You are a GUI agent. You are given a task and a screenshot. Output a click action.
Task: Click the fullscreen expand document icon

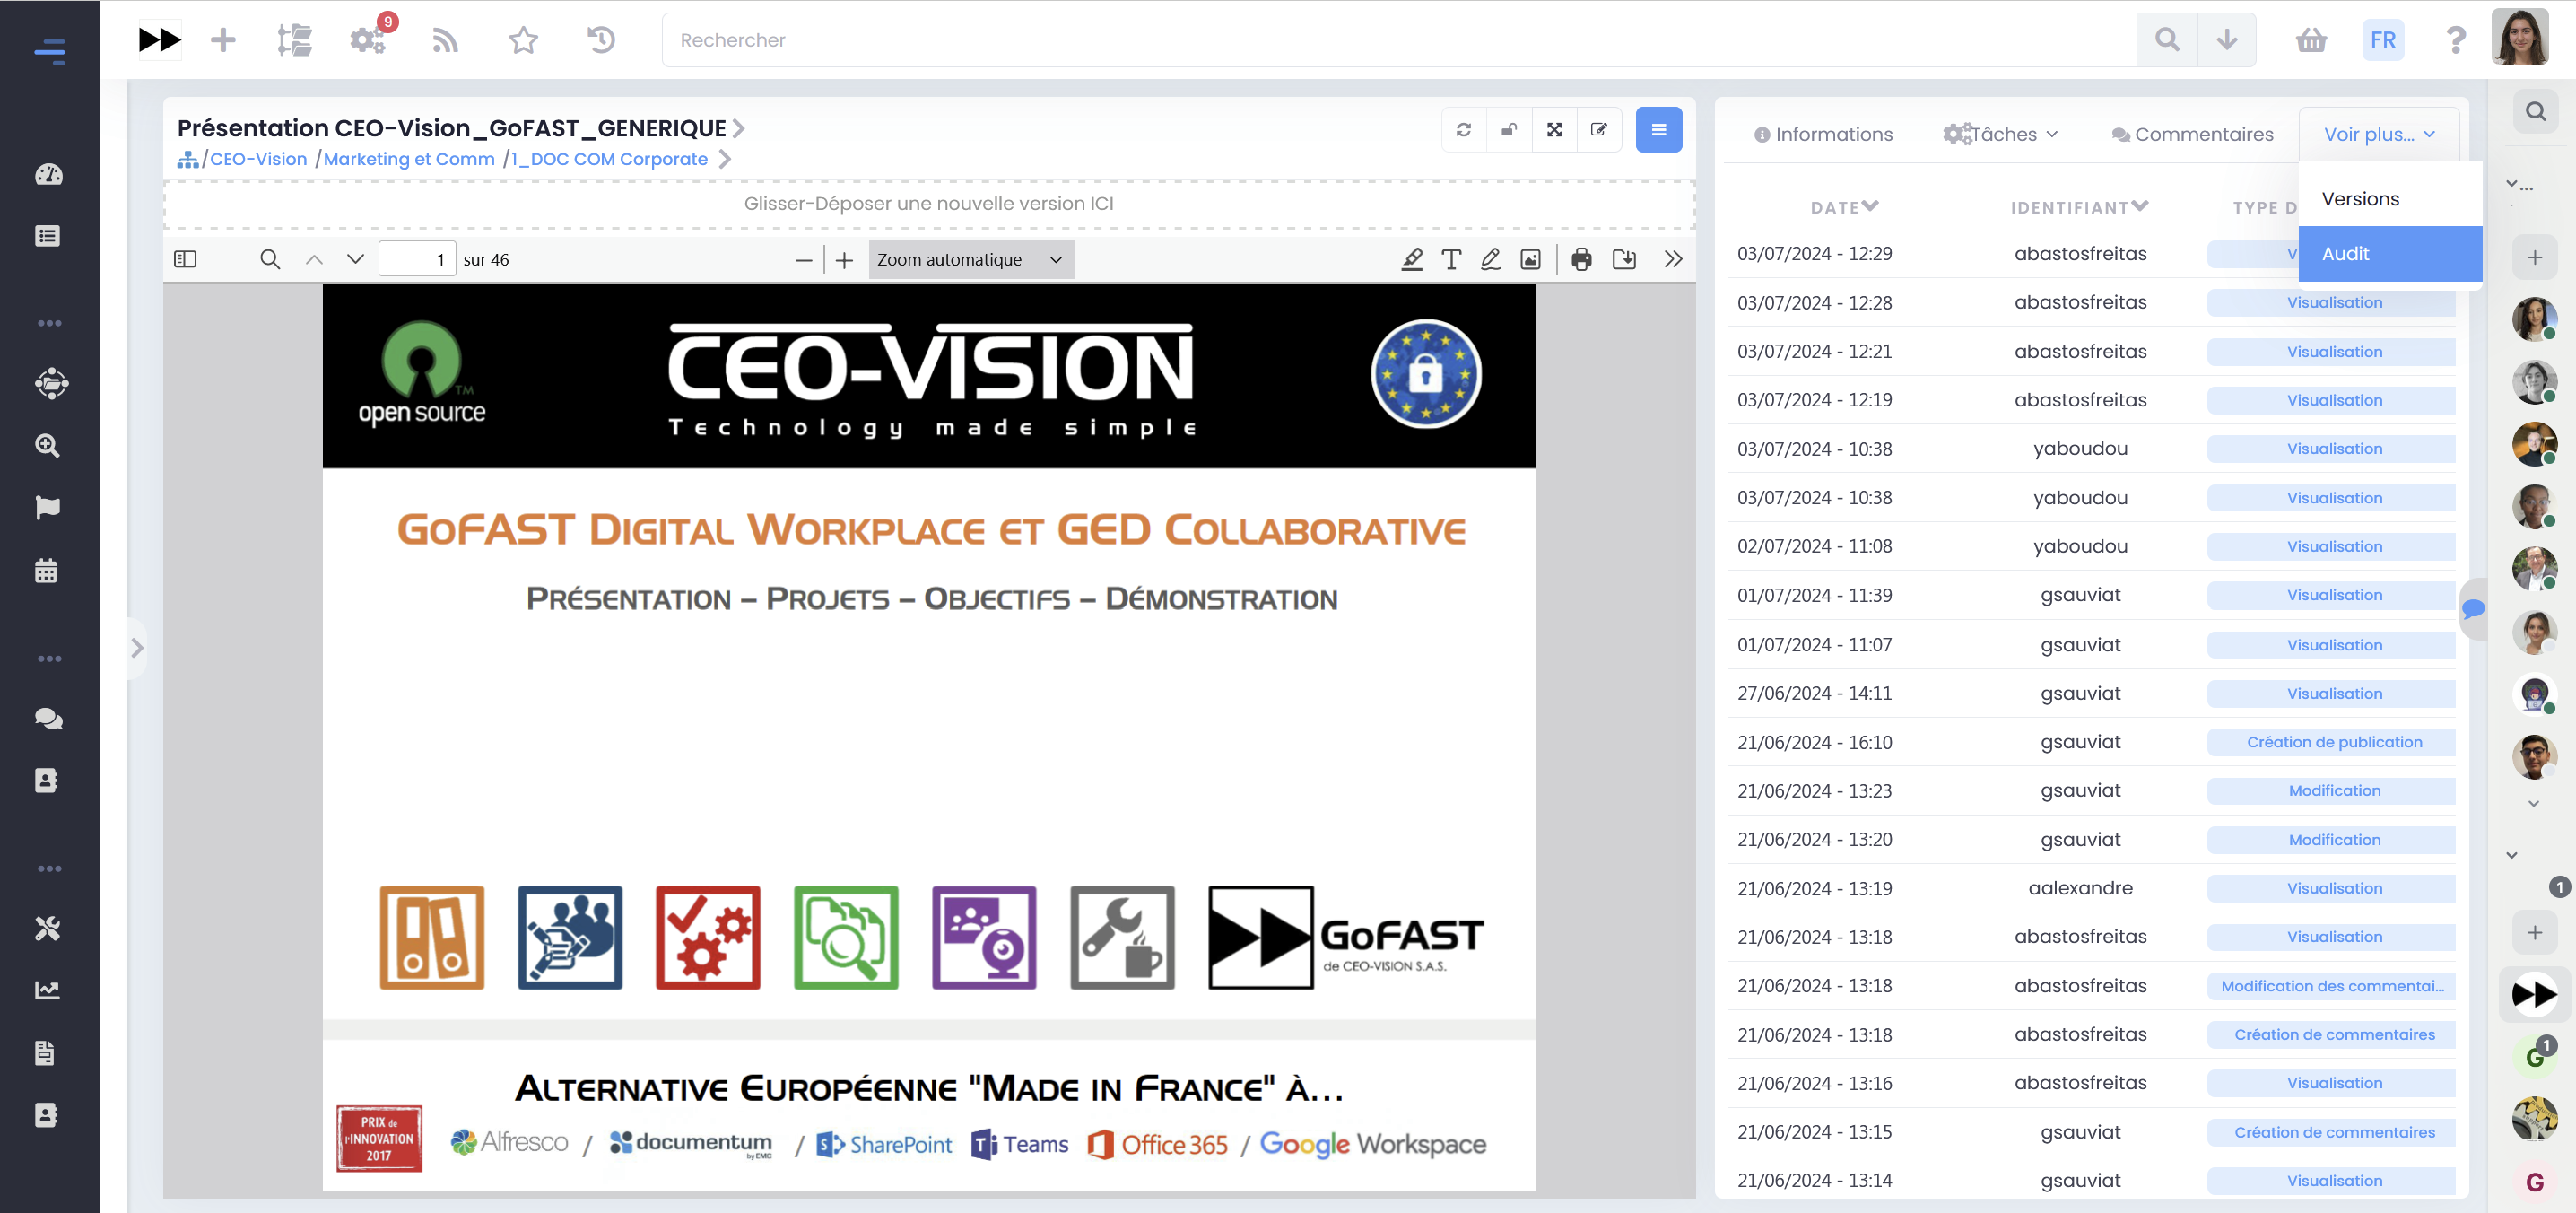[x=1554, y=130]
